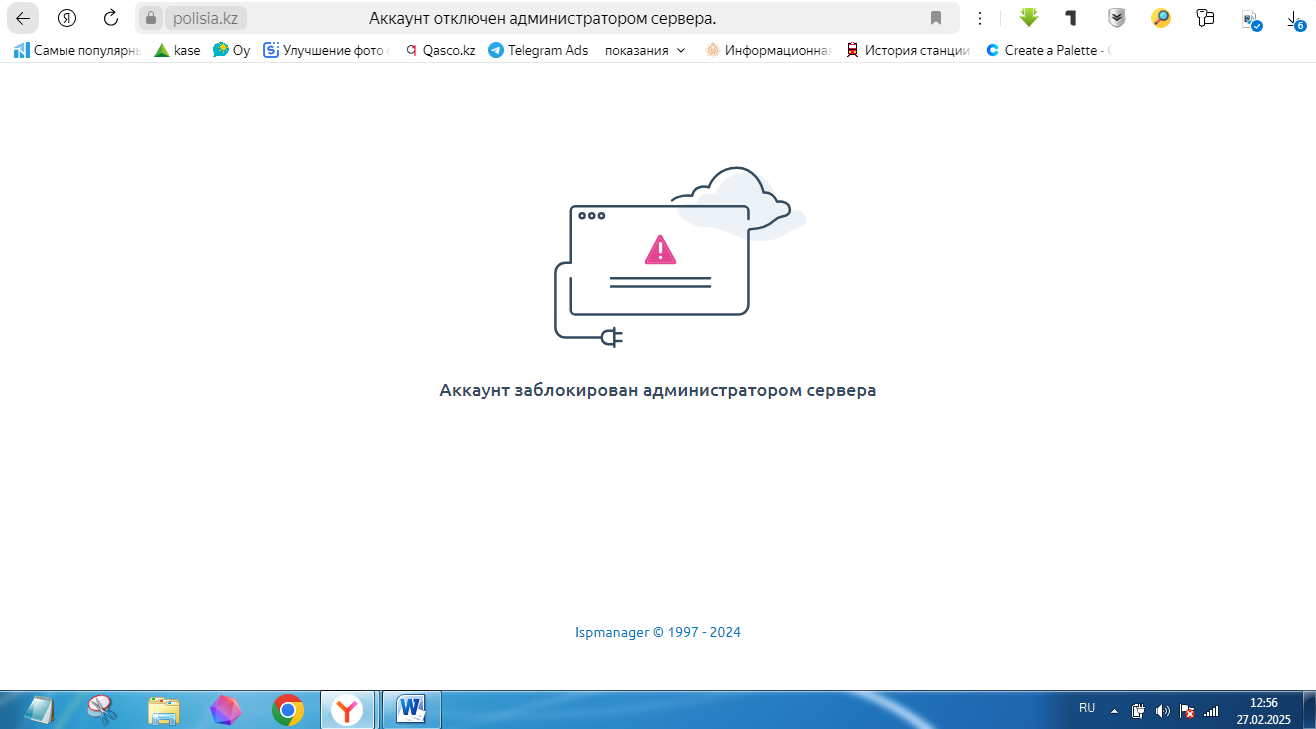This screenshot has width=1316, height=729.
Task: Click the magnifier extension icon in toolbar
Action: click(x=1161, y=18)
